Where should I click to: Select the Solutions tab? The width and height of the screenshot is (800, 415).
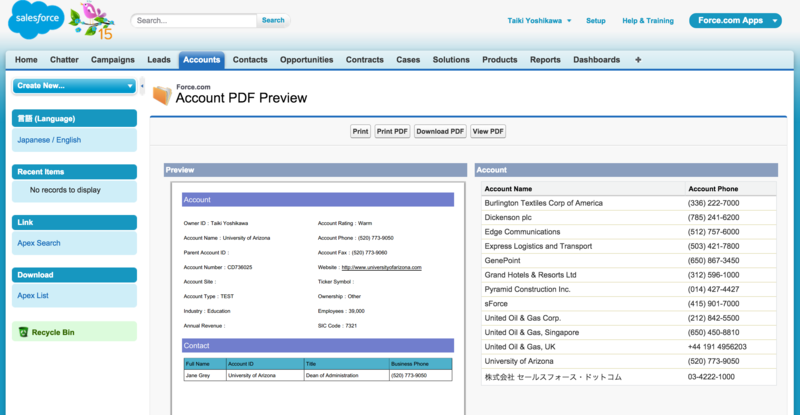click(x=451, y=60)
